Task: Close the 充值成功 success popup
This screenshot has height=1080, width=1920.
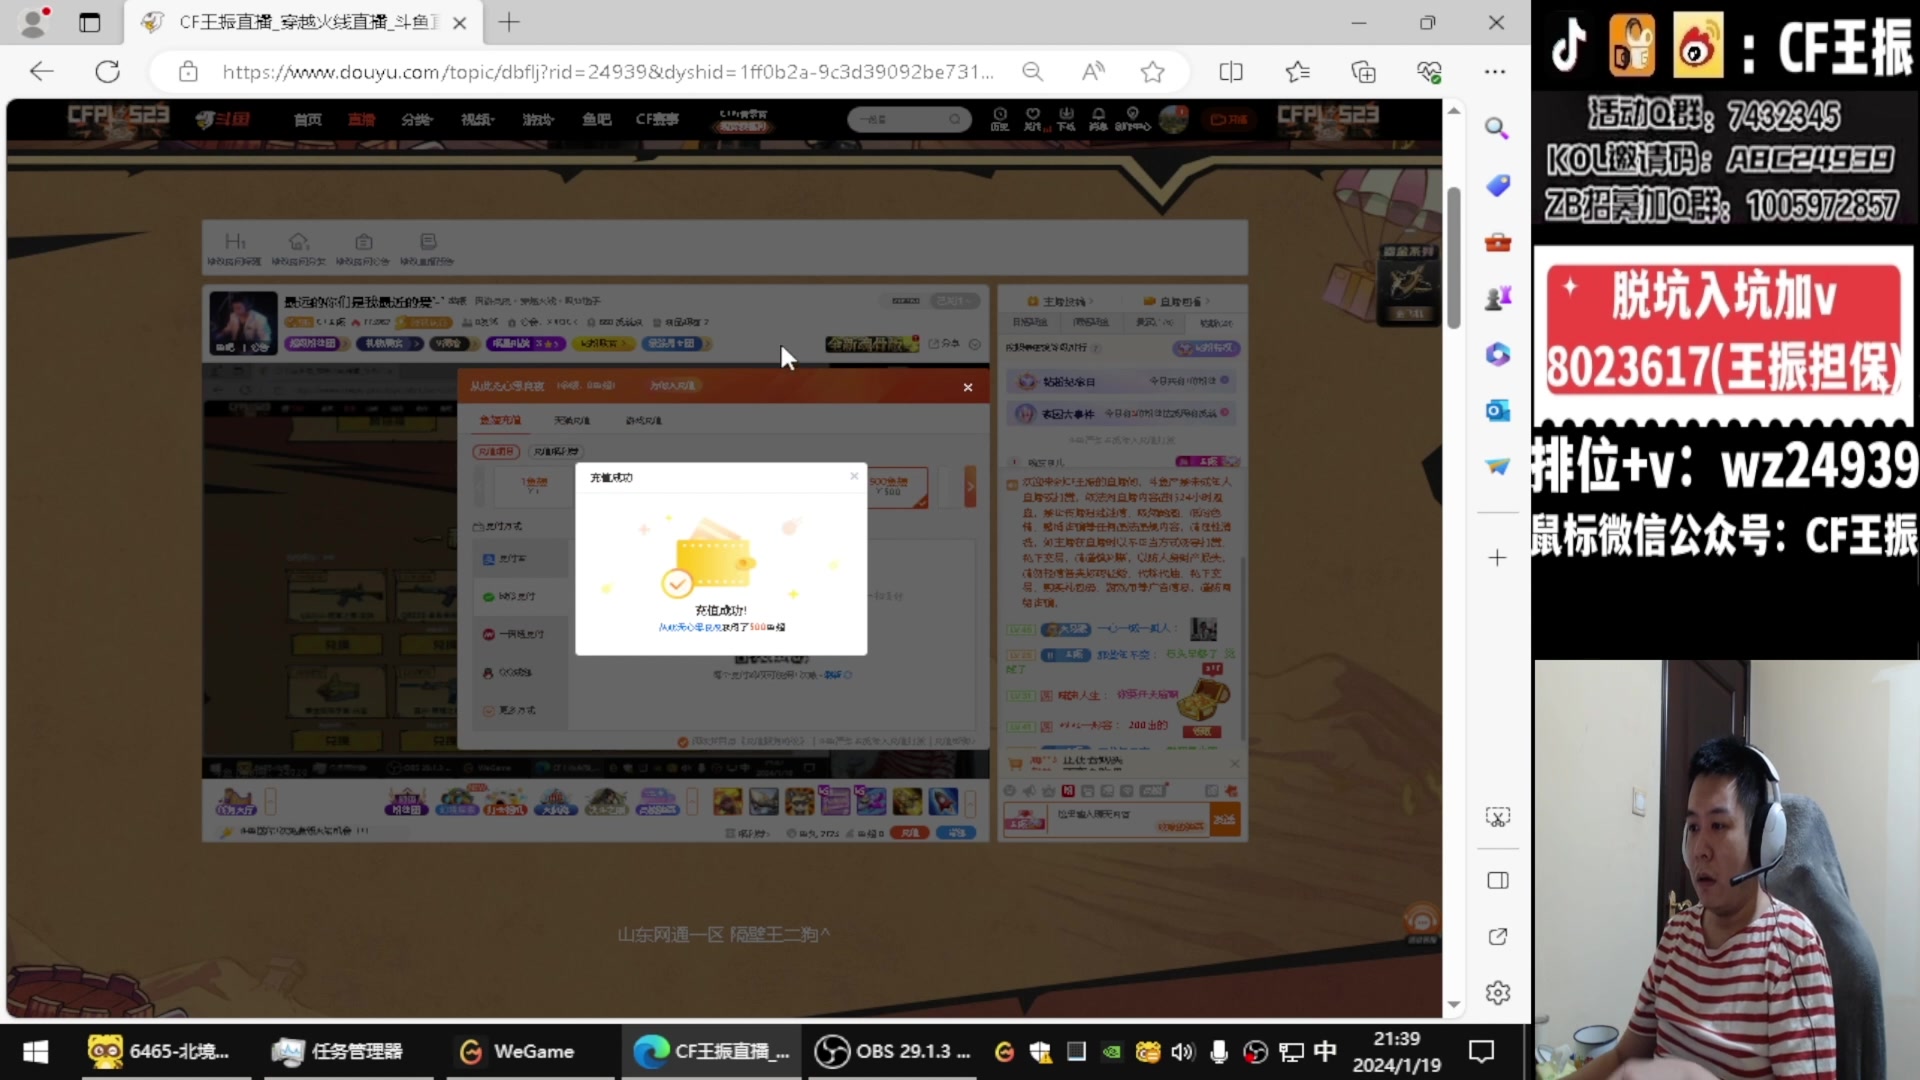Action: 855,477
